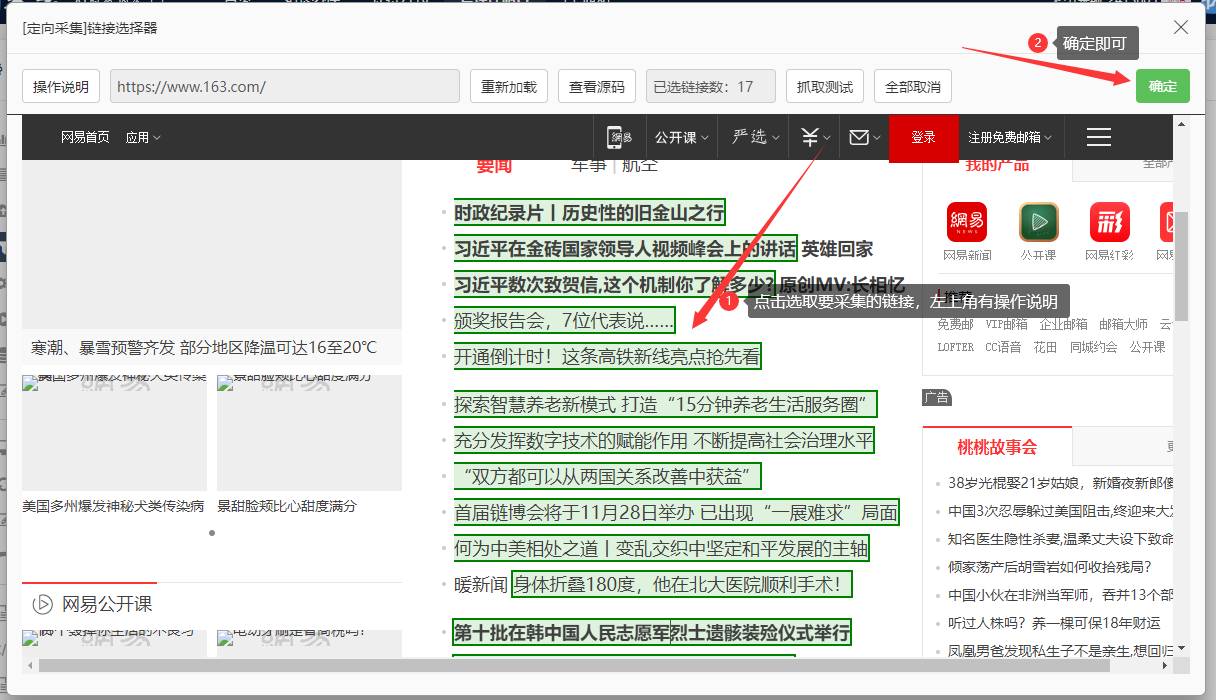
Task: Click the scroll-right arrow of horizontal scrollbar
Action: [x=1165, y=665]
